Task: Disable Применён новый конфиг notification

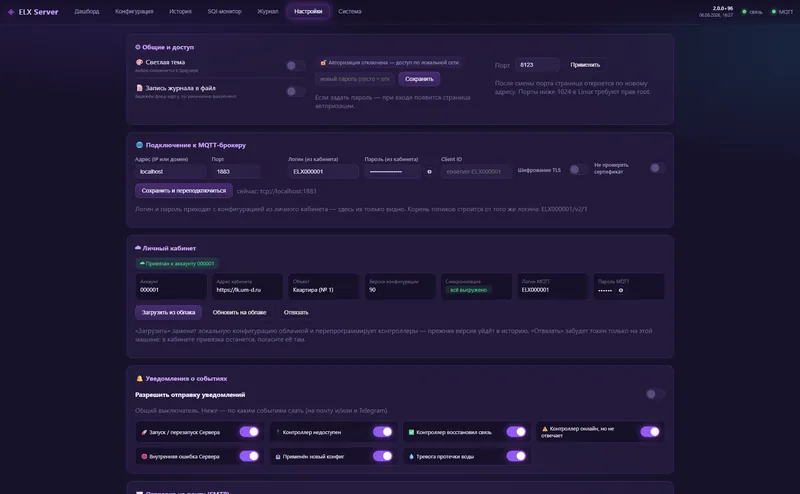Action: (382, 456)
